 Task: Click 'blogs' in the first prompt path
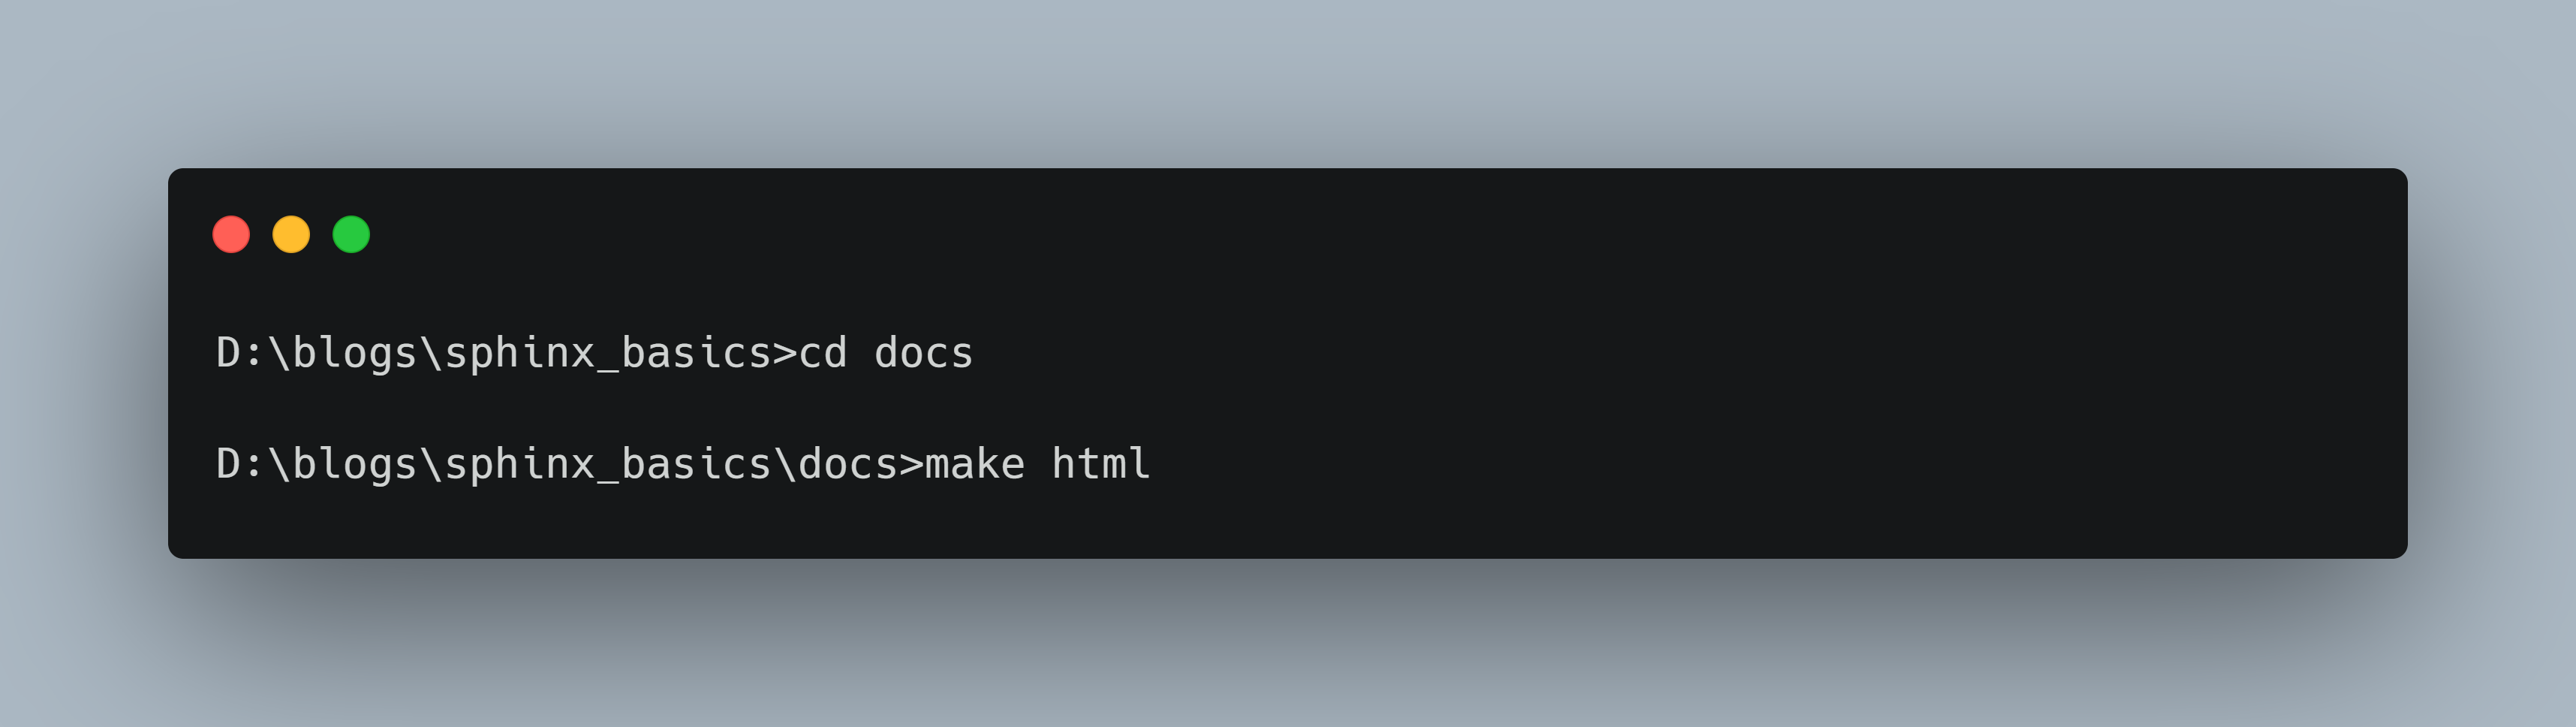click(x=354, y=354)
